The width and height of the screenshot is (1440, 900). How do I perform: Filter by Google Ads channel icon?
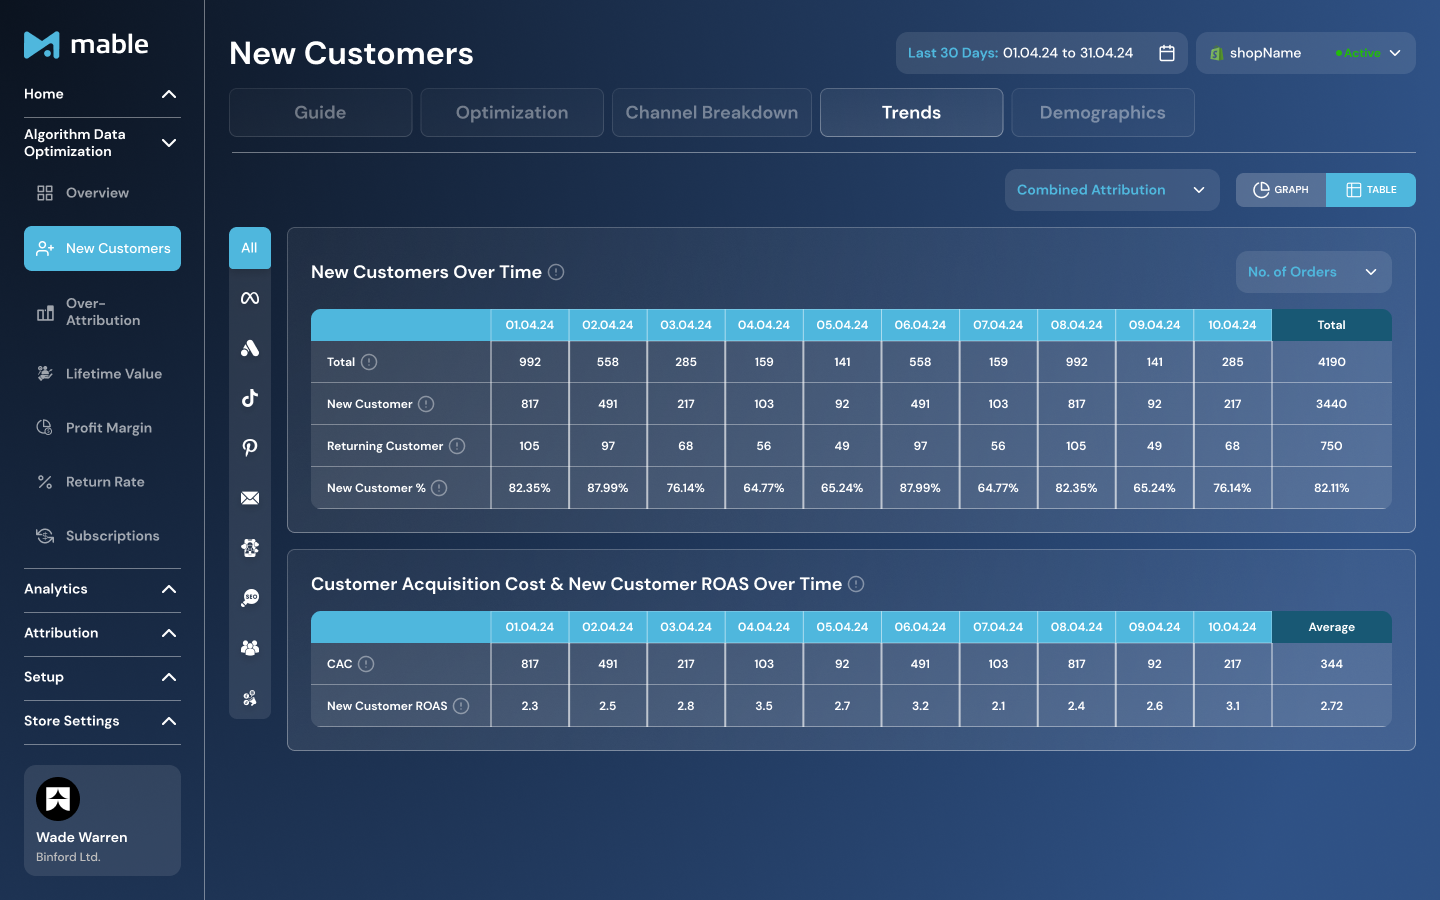250,348
